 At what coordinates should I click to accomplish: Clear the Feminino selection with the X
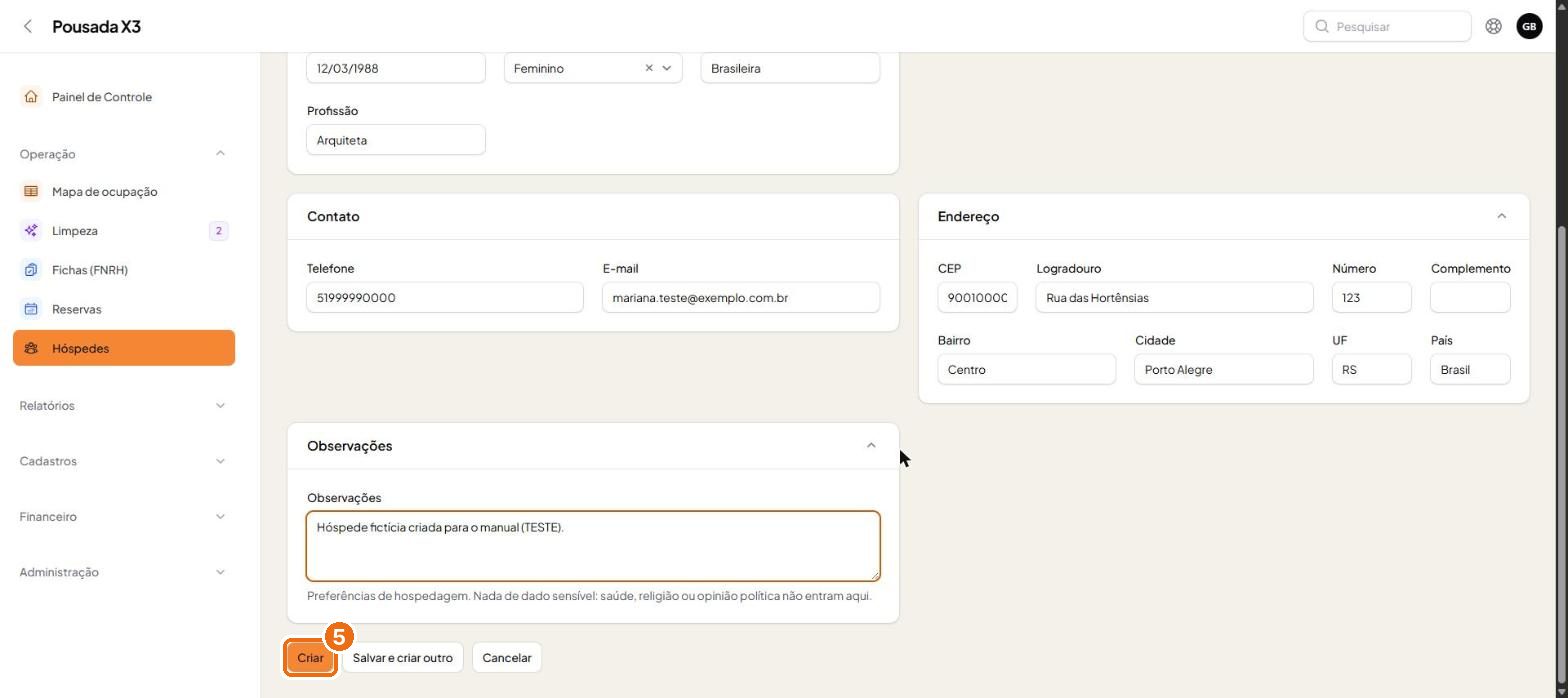pyautogui.click(x=649, y=68)
